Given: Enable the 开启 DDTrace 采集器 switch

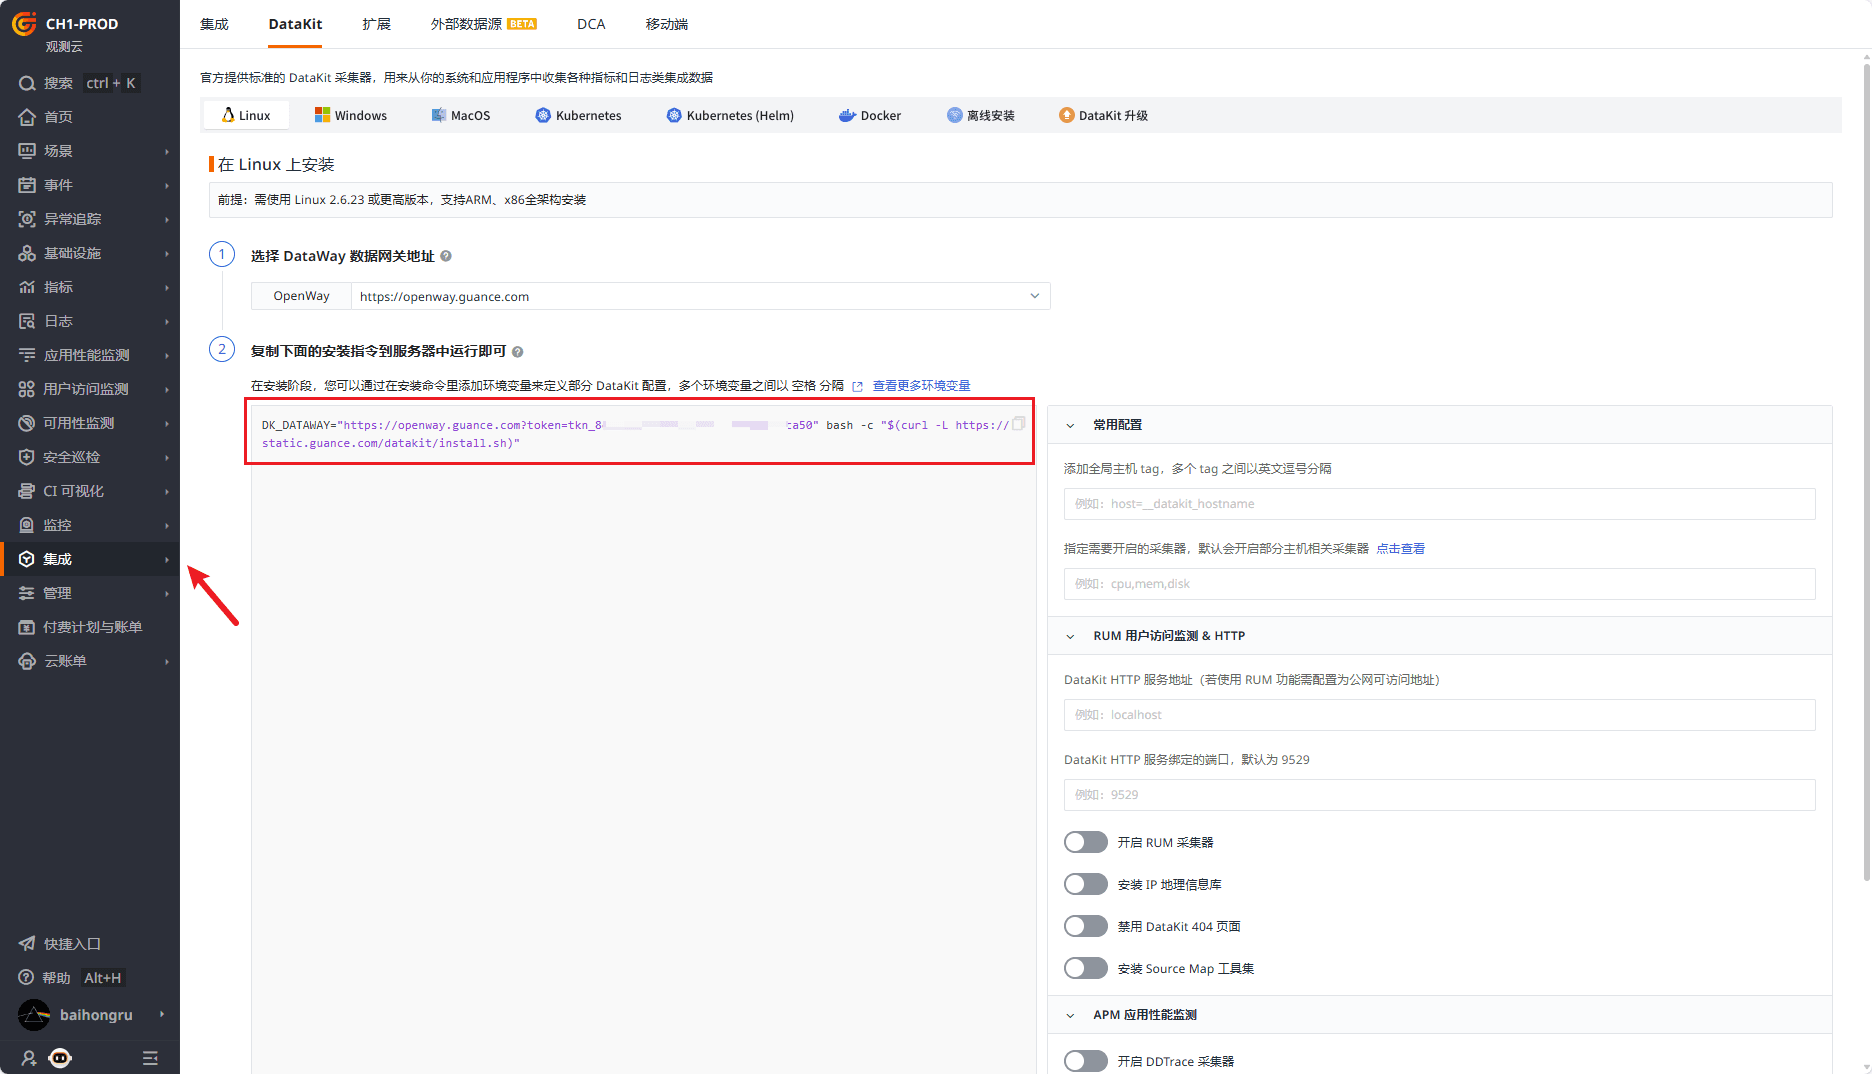Looking at the screenshot, I should [x=1085, y=1060].
